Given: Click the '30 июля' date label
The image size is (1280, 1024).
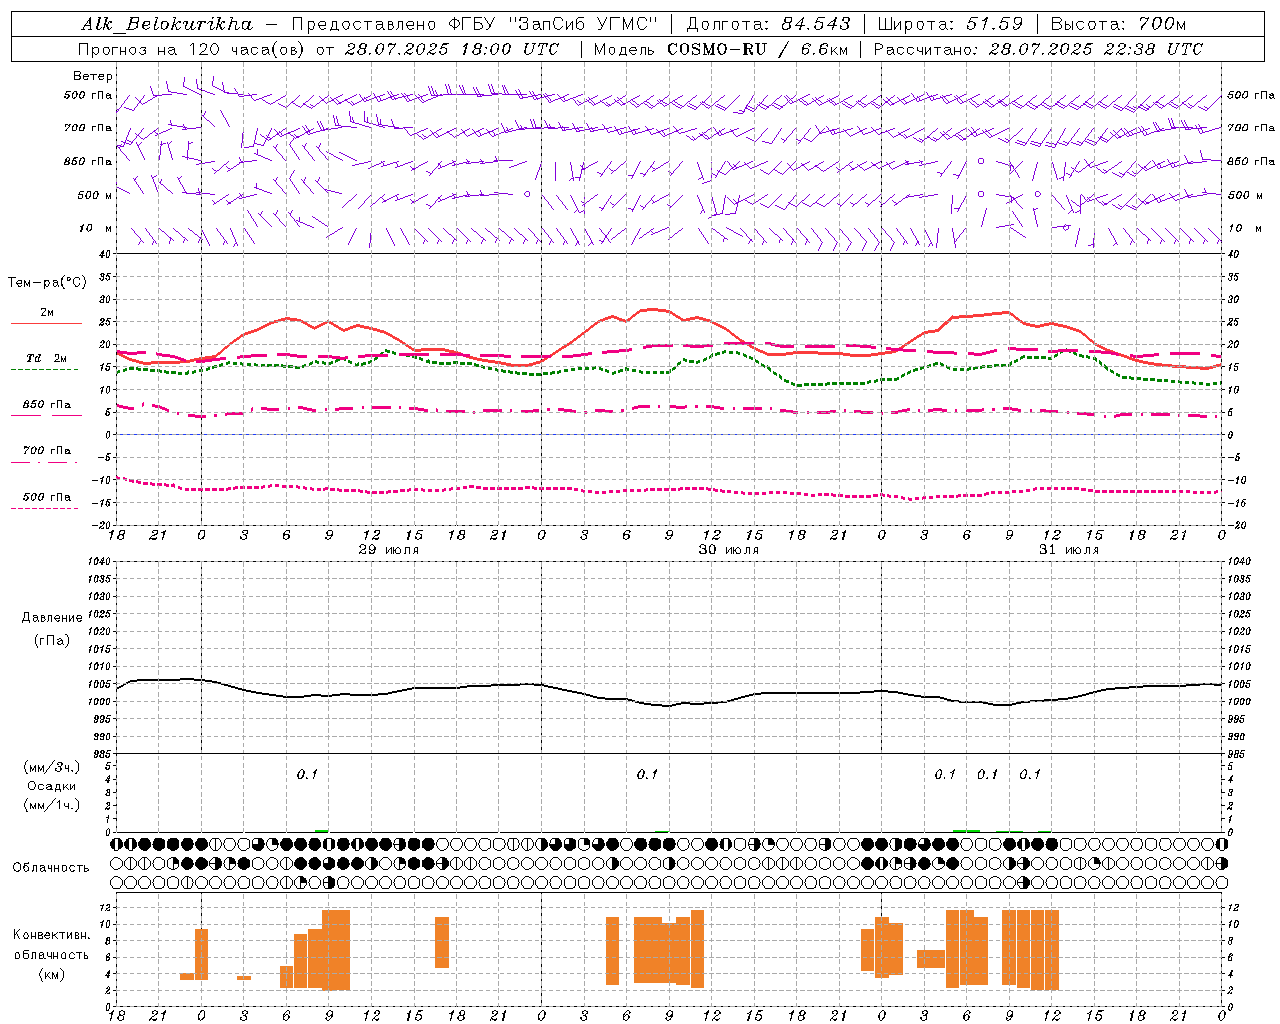Looking at the screenshot, I should (729, 550).
